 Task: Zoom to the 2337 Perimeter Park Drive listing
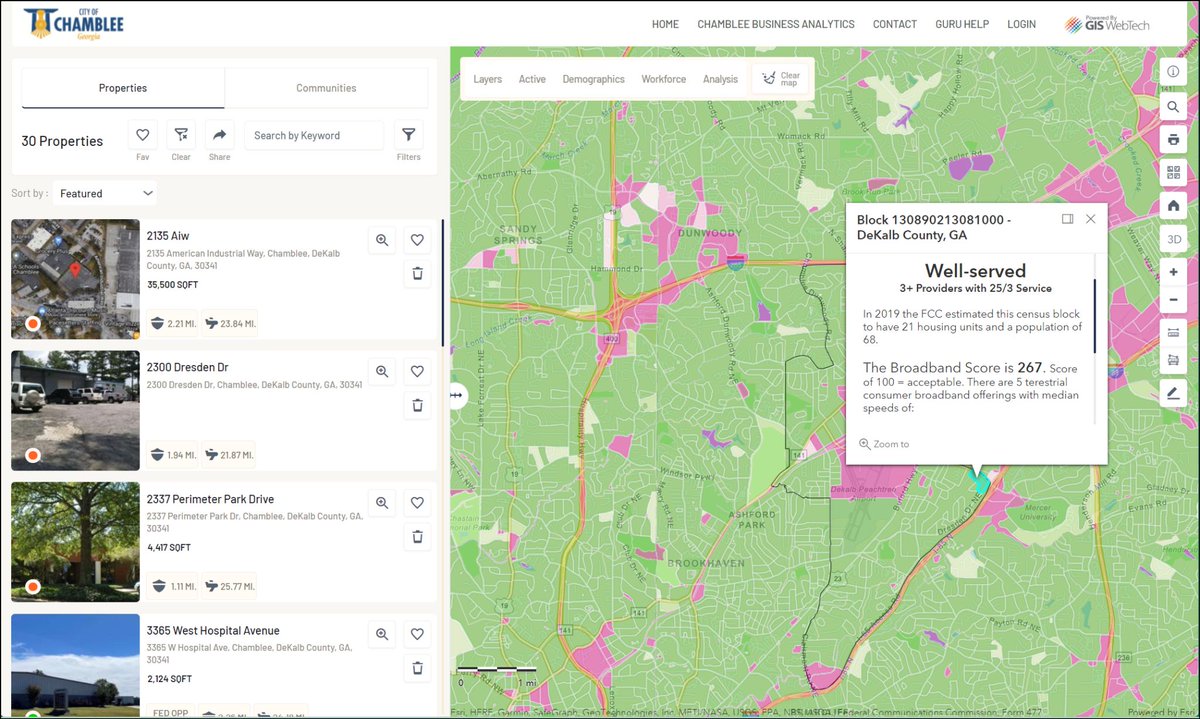(x=381, y=502)
